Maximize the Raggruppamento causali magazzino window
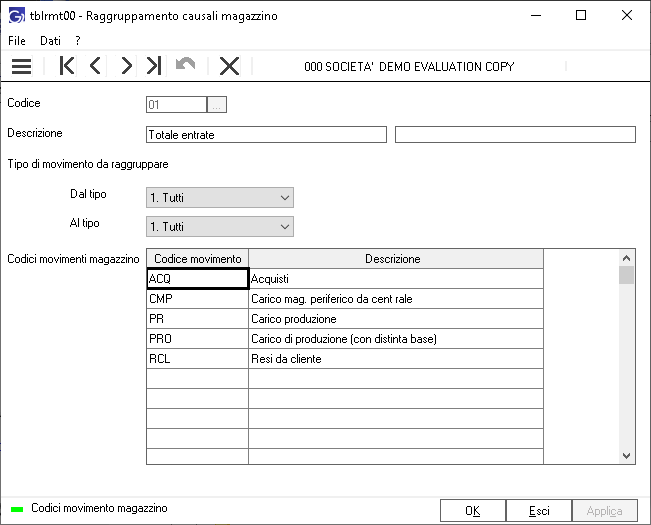 point(581,16)
